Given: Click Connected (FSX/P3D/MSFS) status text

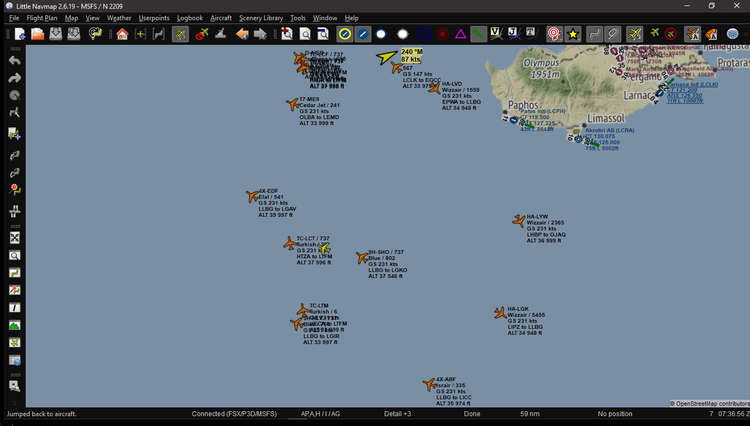Looking at the screenshot, I should point(234,414).
